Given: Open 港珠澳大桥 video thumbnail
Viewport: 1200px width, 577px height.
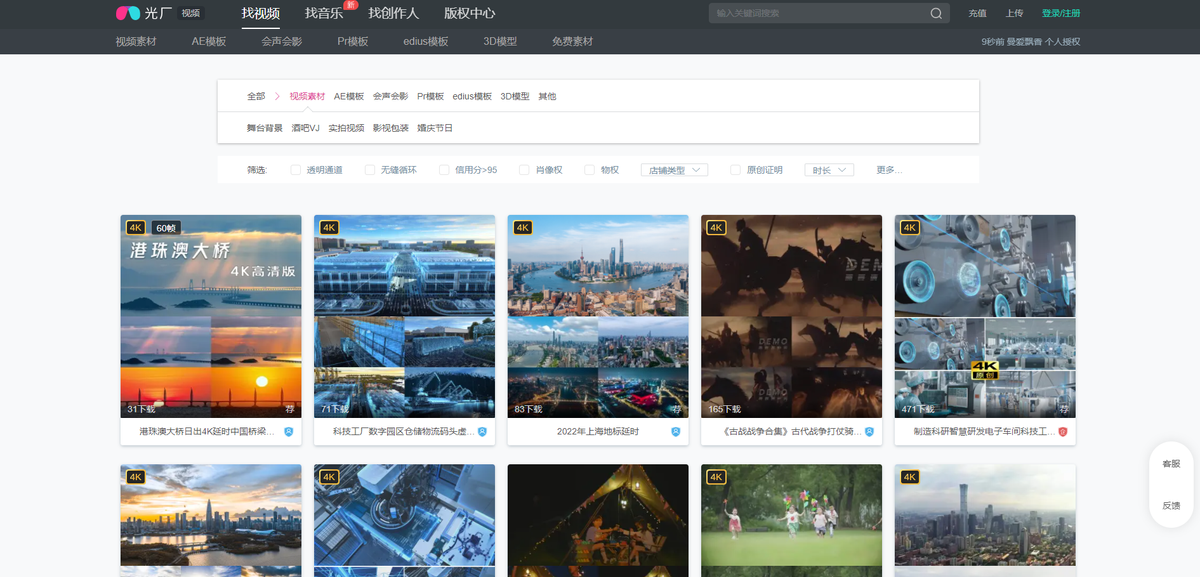Looking at the screenshot, I should [x=211, y=316].
